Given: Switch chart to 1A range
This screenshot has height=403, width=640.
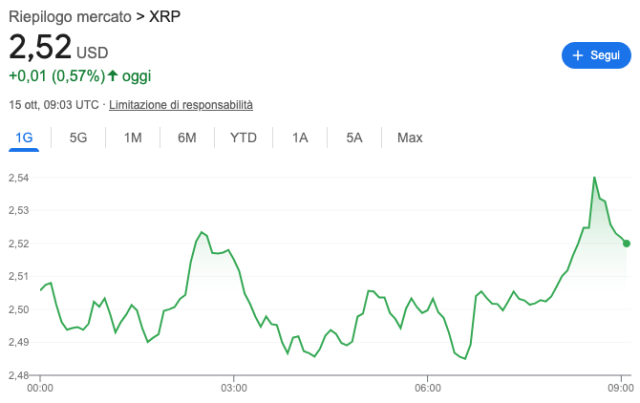Looking at the screenshot, I should coord(300,138).
